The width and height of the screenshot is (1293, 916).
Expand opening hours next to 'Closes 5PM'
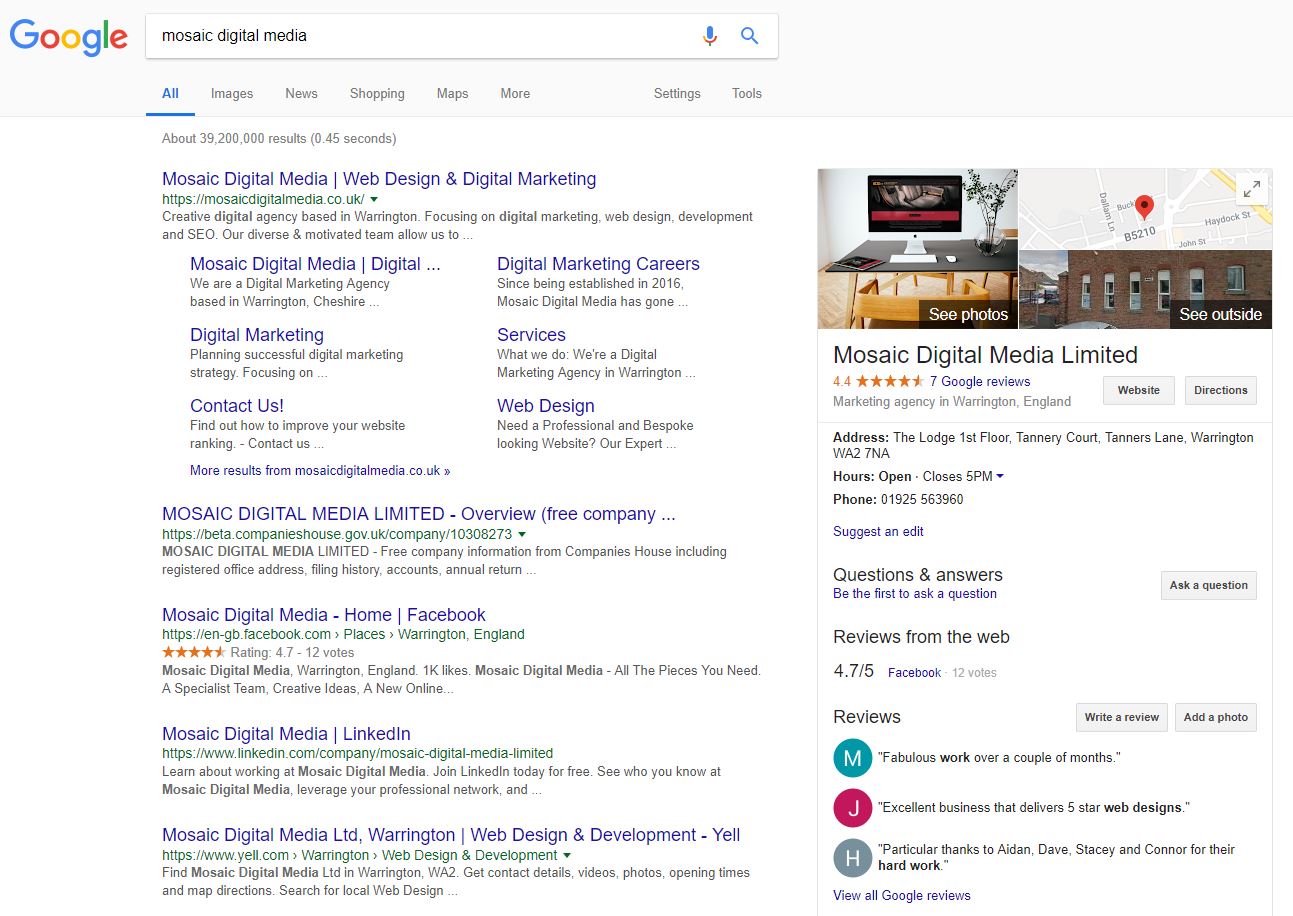(1000, 477)
